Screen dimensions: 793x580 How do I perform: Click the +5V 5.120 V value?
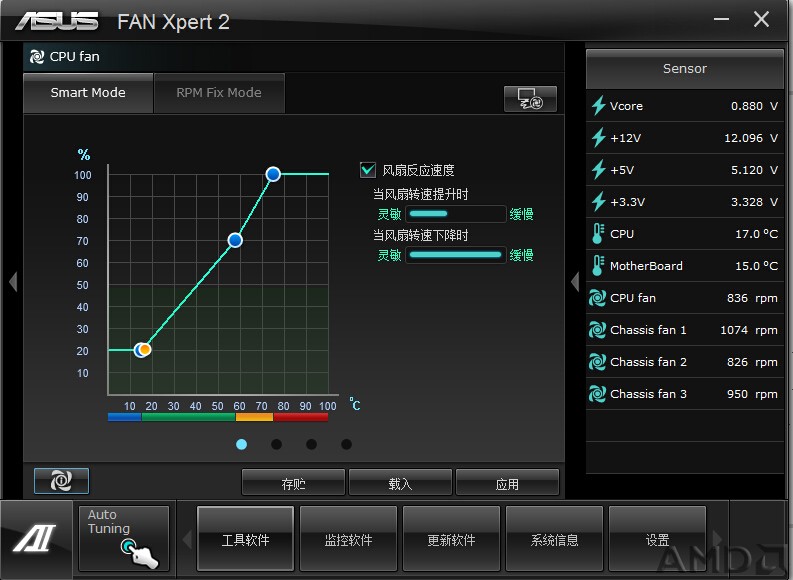754,170
